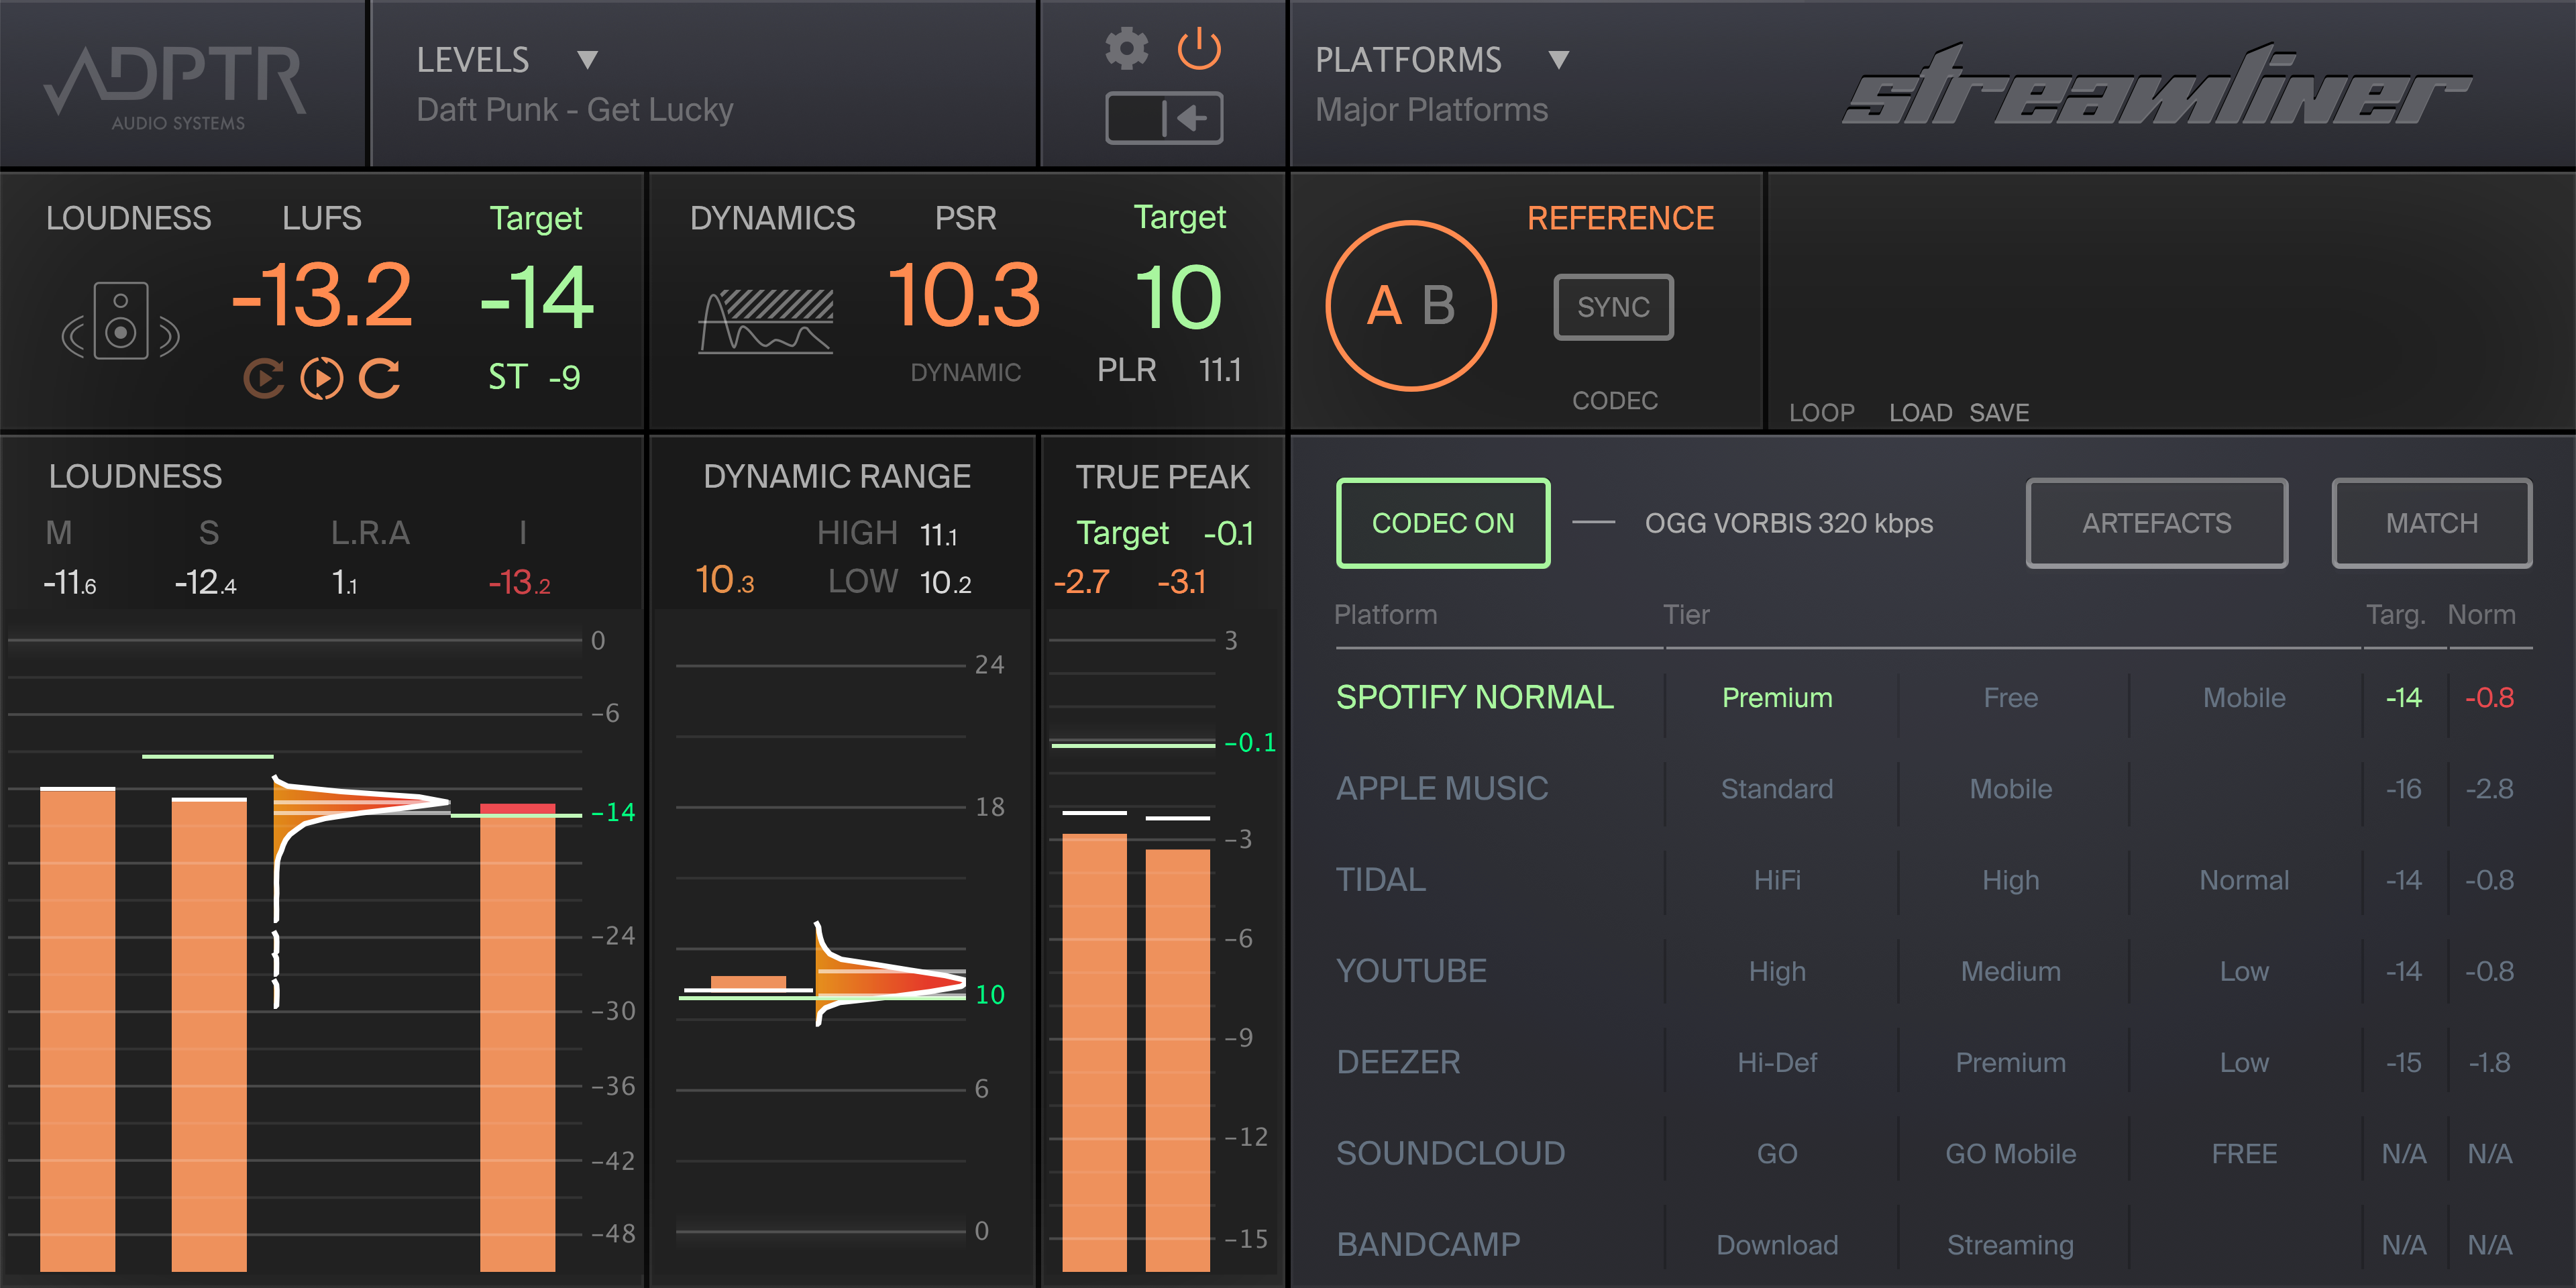Click the ARTEFACTS button
2576x1288 pixels.
(x=2156, y=522)
